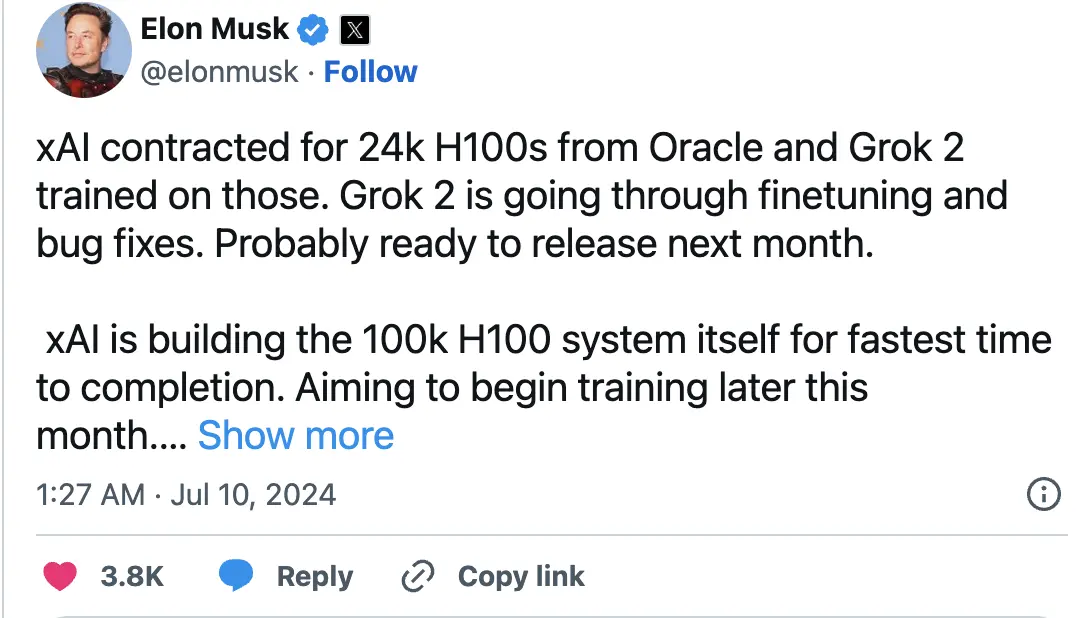Click the 3.8K likes count
The height and width of the screenshot is (618, 1092).
pyautogui.click(x=132, y=576)
